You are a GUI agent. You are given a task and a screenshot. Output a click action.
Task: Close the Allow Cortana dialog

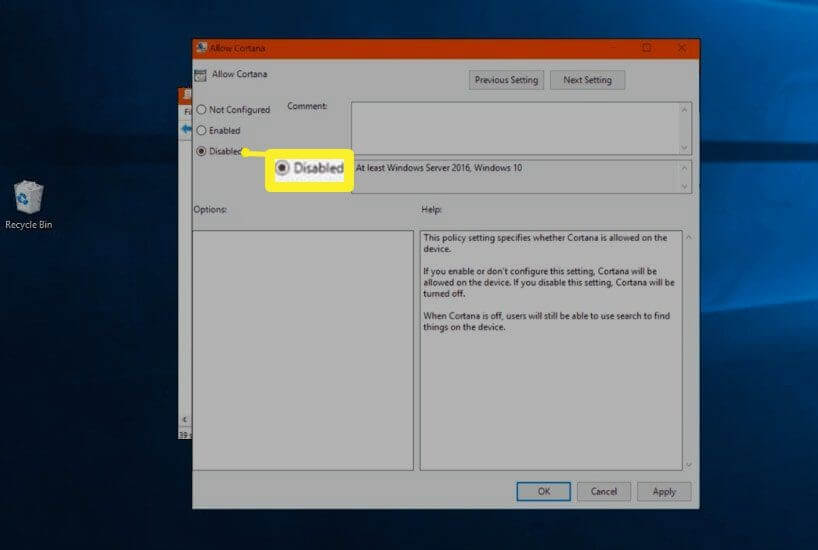(681, 48)
